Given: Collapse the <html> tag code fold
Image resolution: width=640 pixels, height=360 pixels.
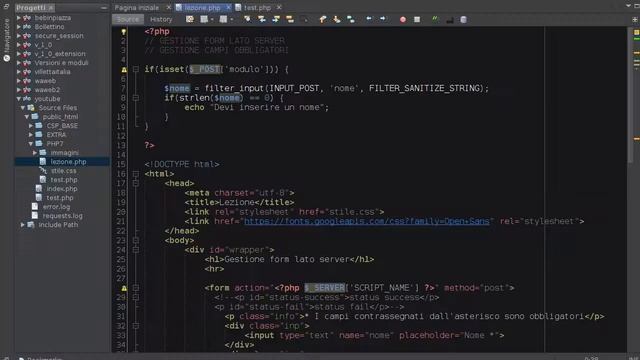Looking at the screenshot, I should [136, 174].
